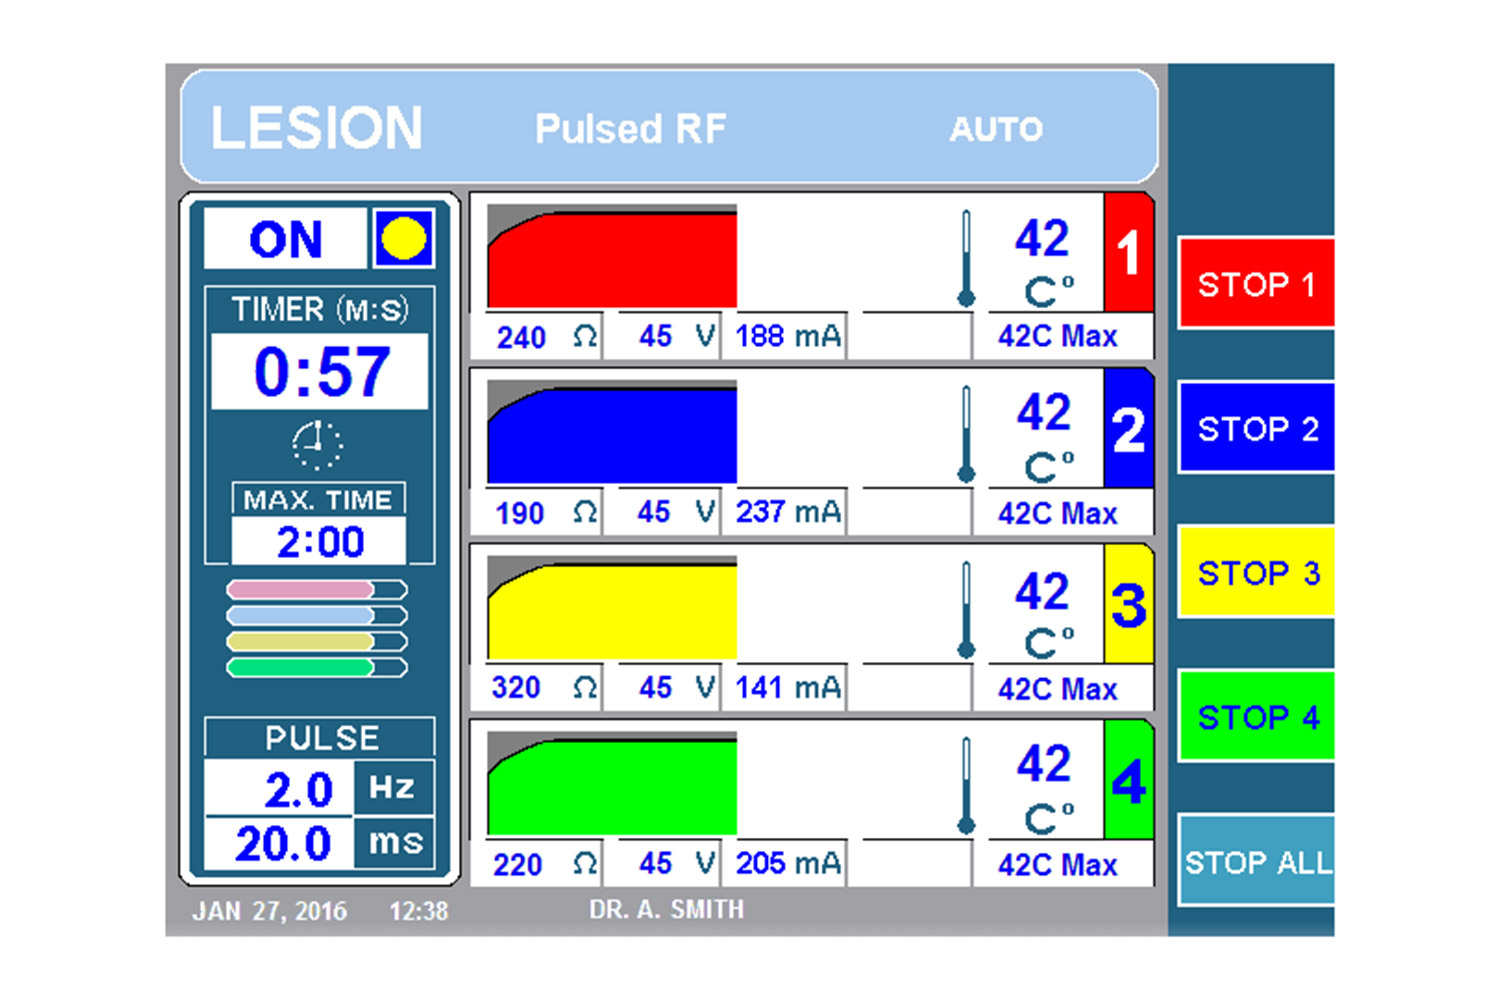Click the yellow RF output indicator light
The width and height of the screenshot is (1500, 1000).
tap(403, 239)
